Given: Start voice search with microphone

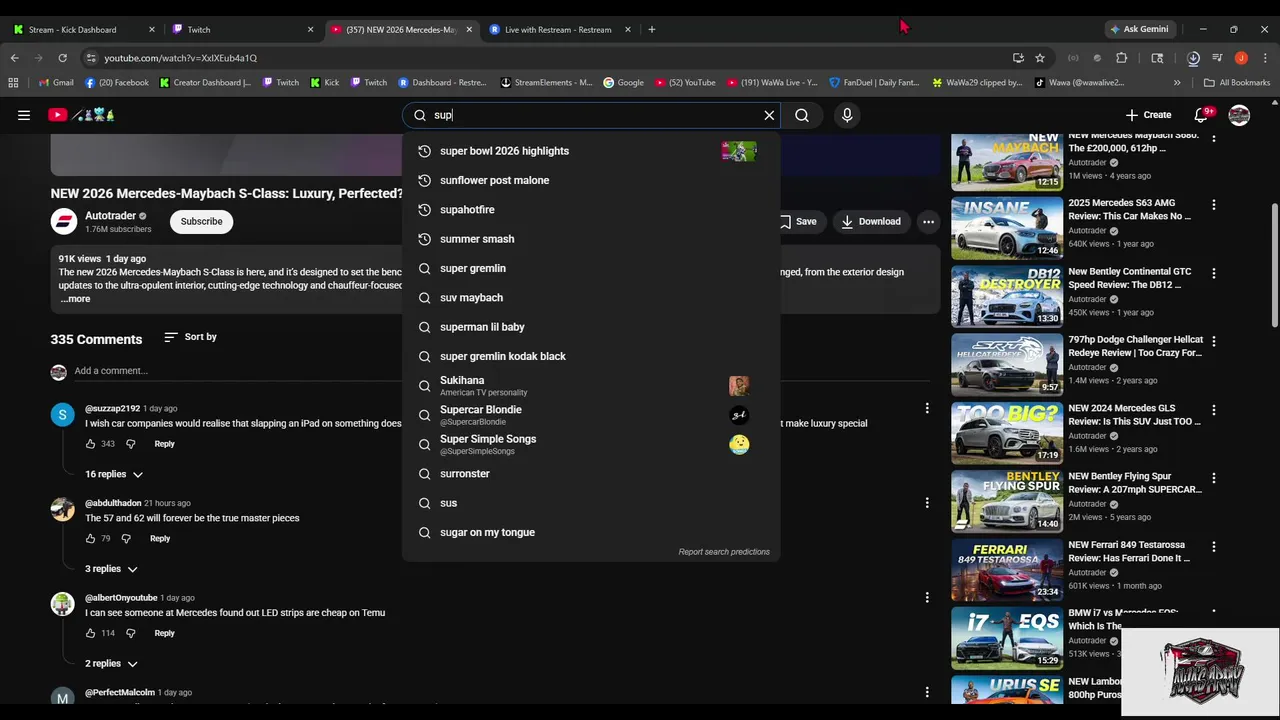Looking at the screenshot, I should (x=847, y=115).
